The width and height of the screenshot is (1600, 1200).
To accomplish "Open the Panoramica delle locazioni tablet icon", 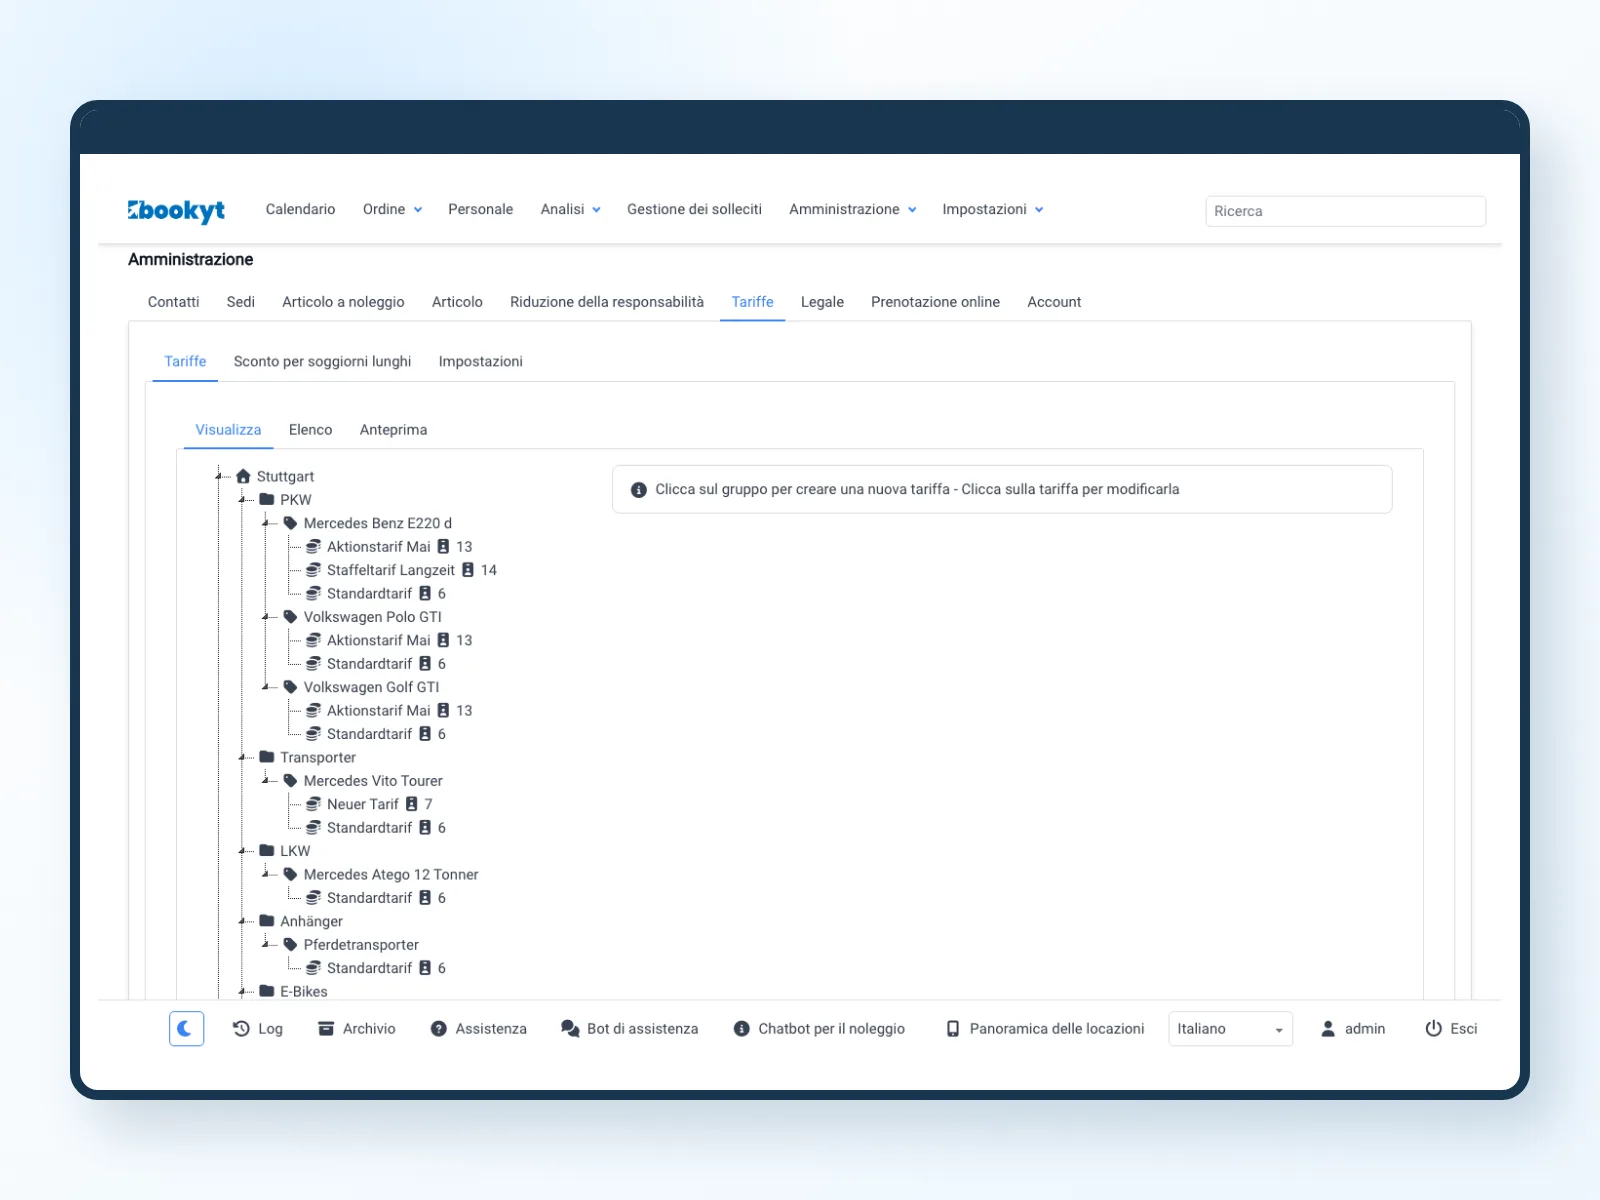I will (x=953, y=1029).
